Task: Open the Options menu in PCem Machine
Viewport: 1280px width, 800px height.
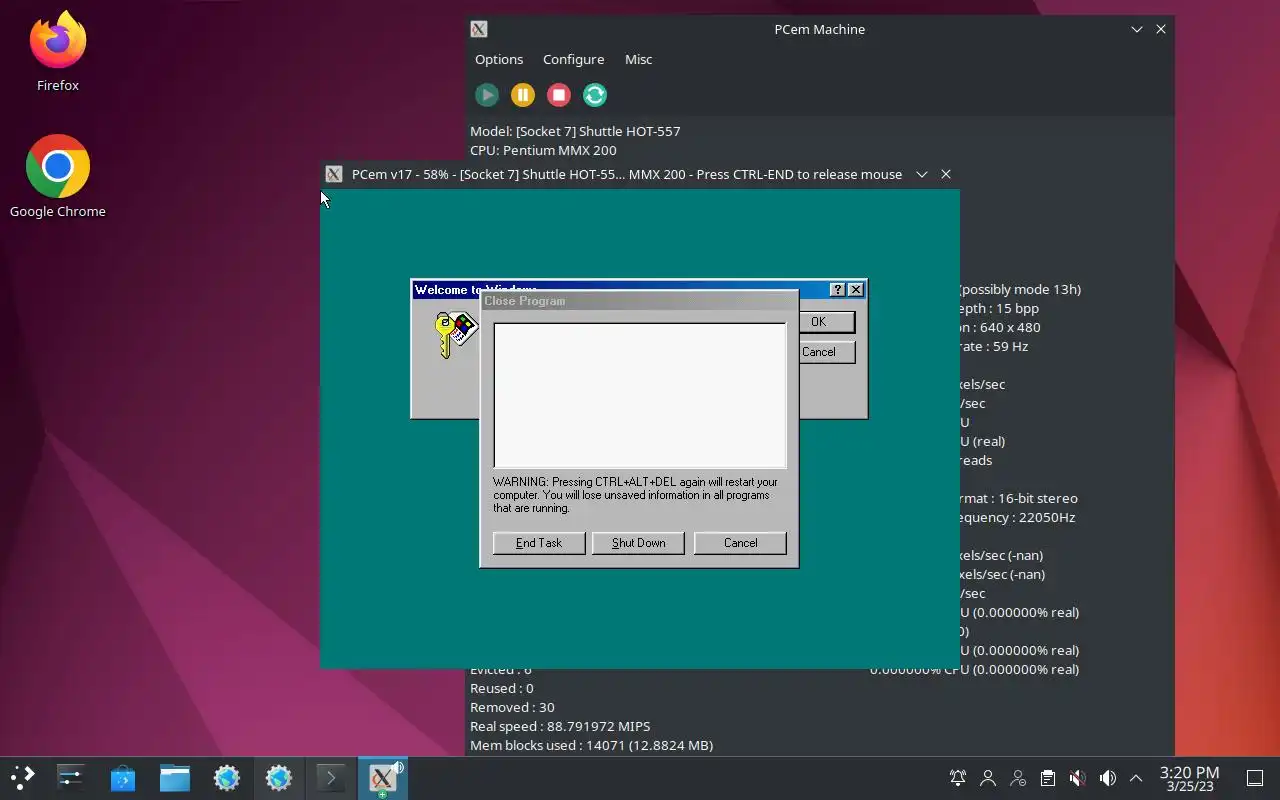Action: [499, 59]
